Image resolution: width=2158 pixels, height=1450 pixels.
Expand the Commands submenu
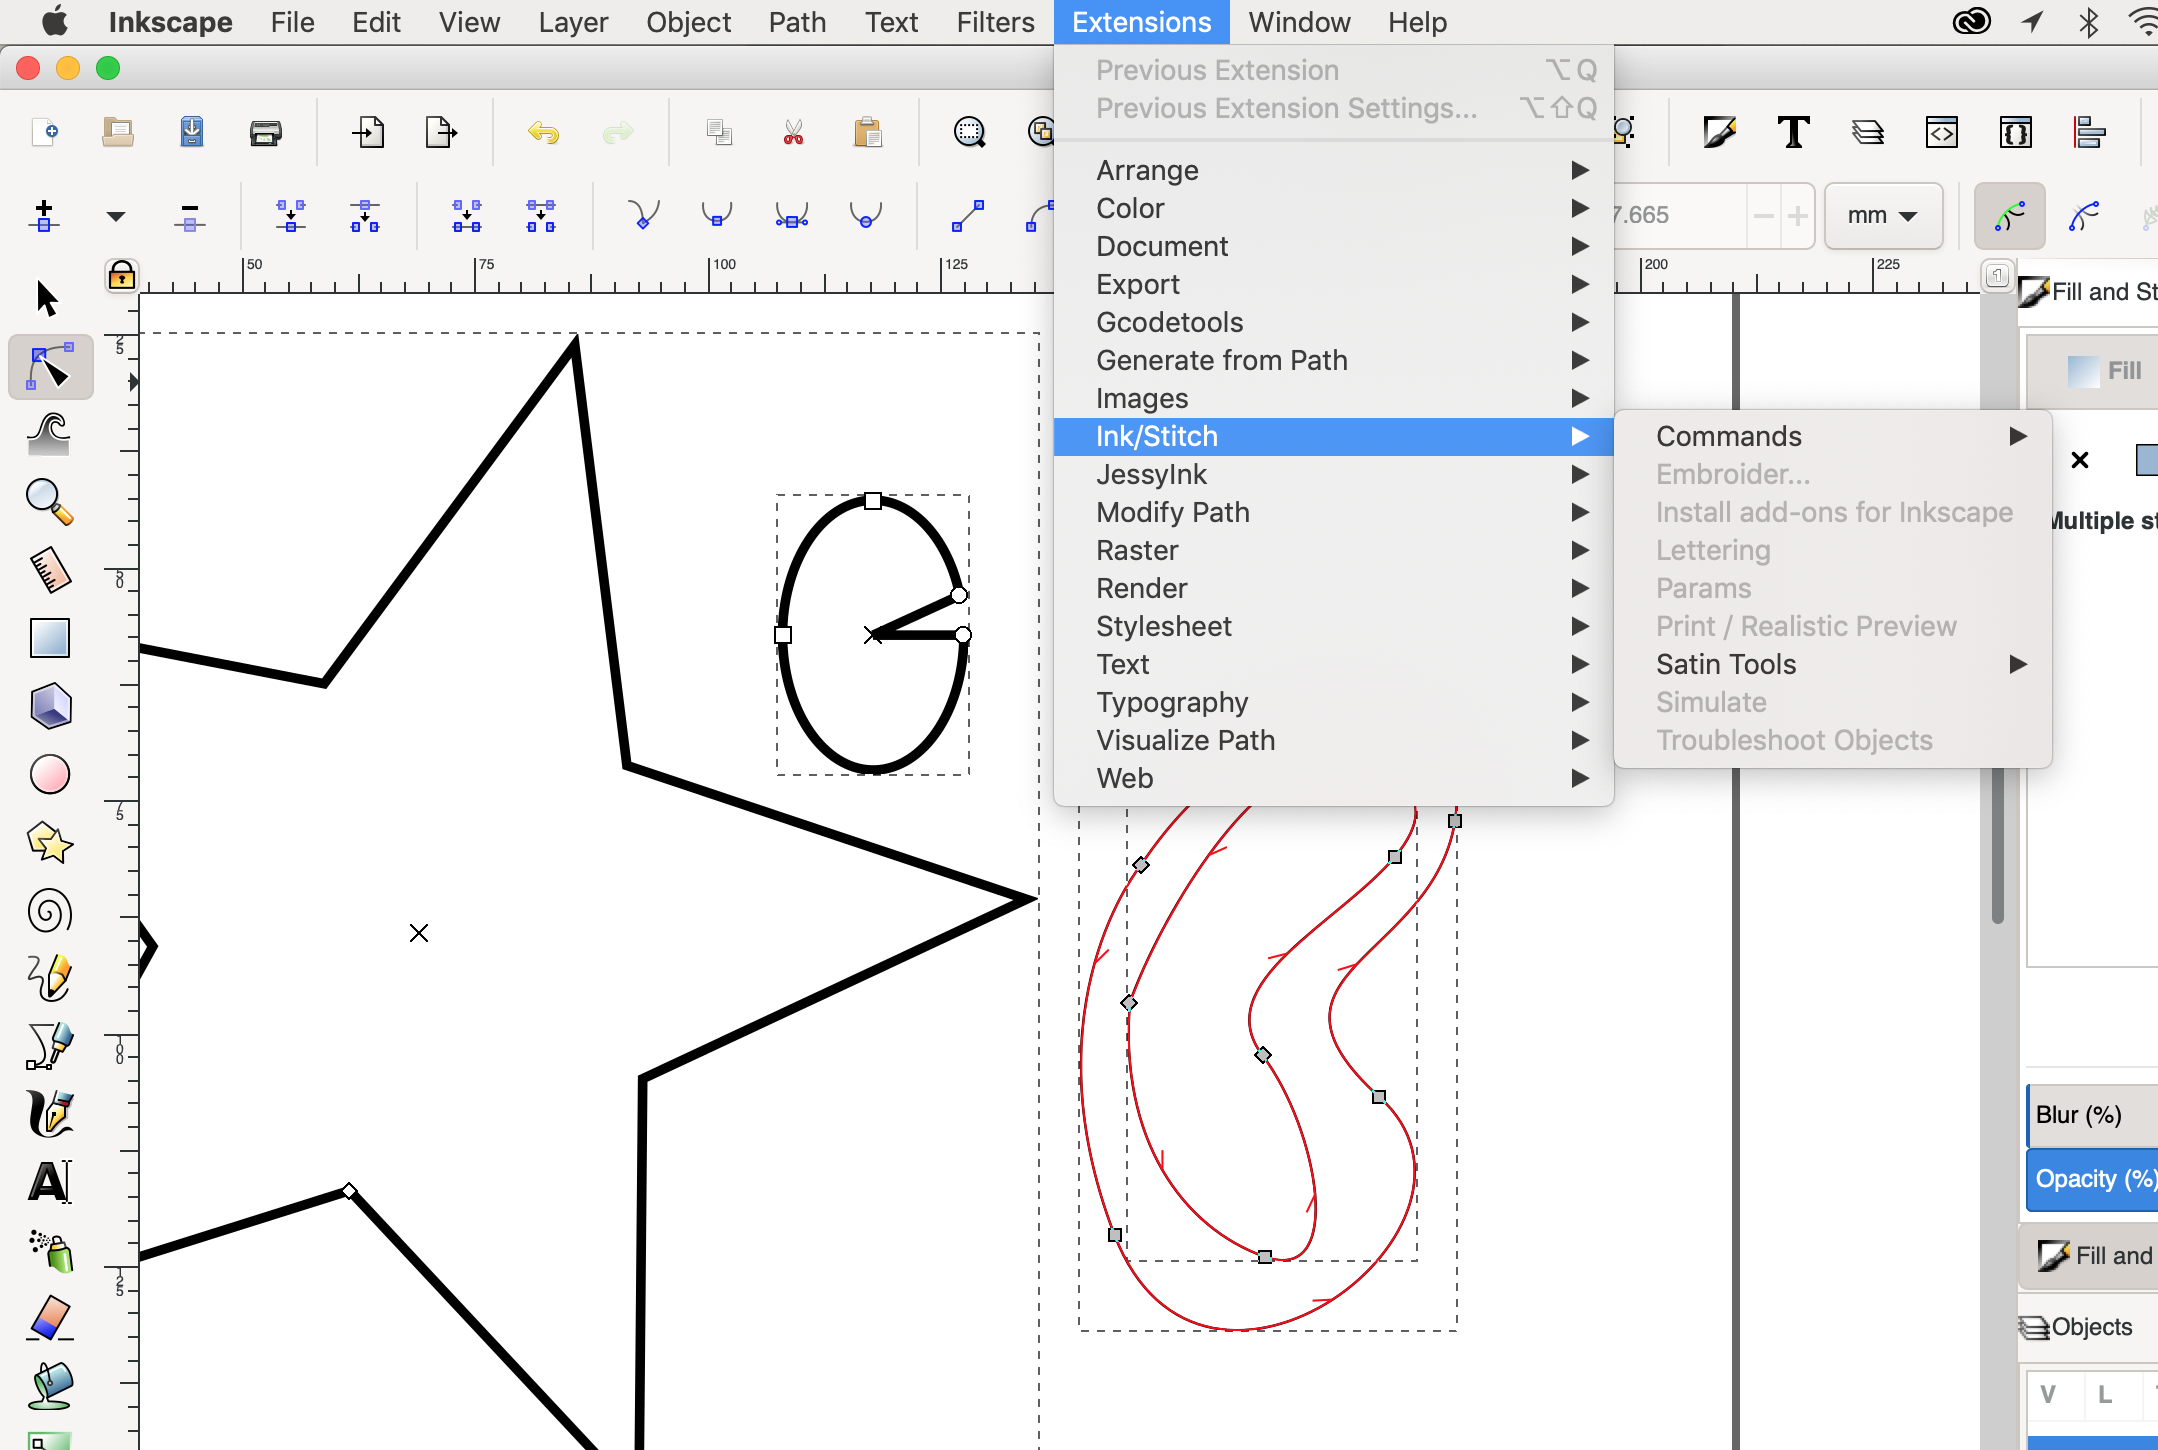1833,436
